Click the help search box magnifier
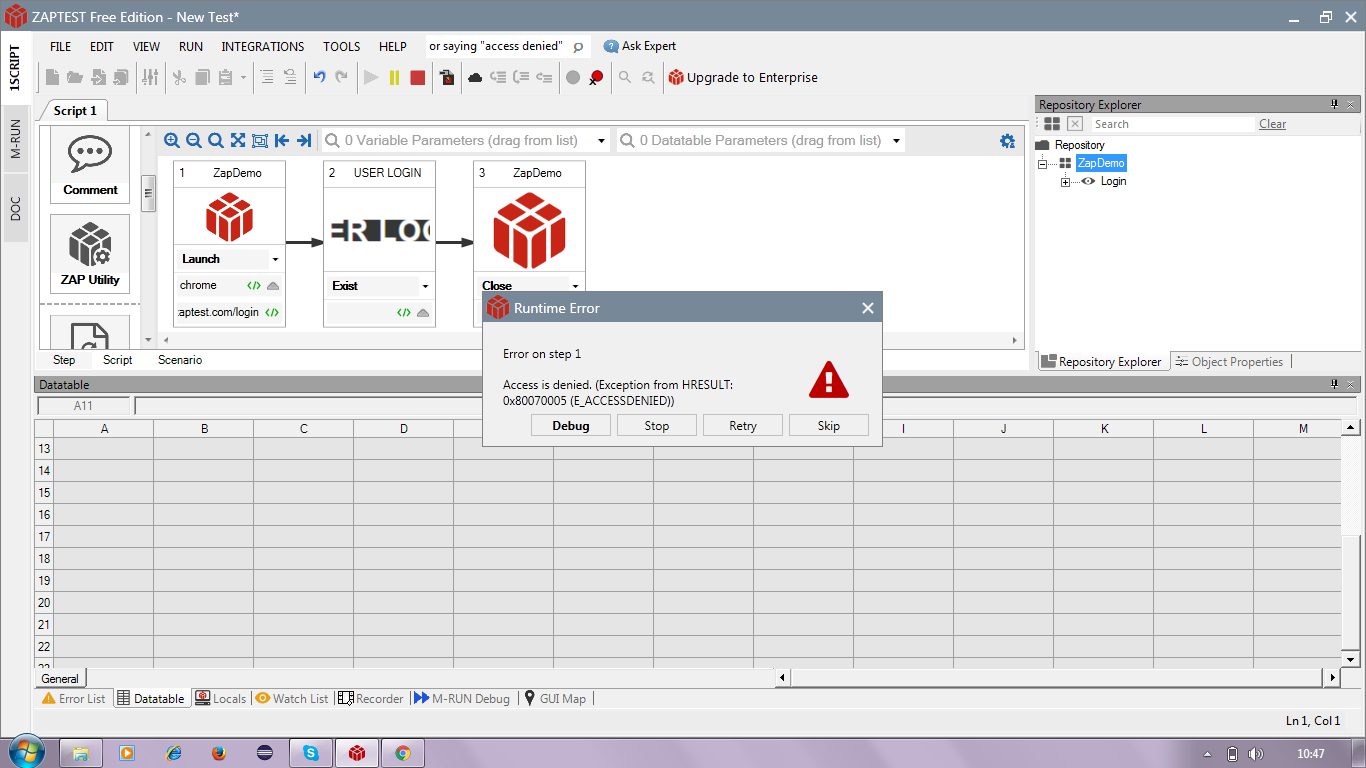Screen dimensions: 1366x768 [x=578, y=47]
